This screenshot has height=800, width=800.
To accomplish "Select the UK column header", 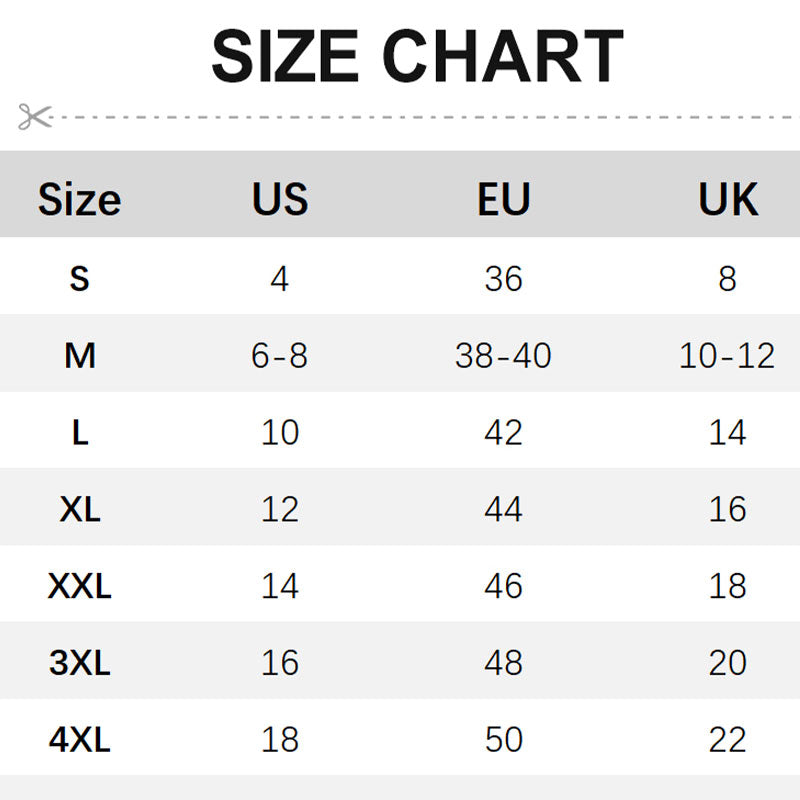I will click(728, 199).
